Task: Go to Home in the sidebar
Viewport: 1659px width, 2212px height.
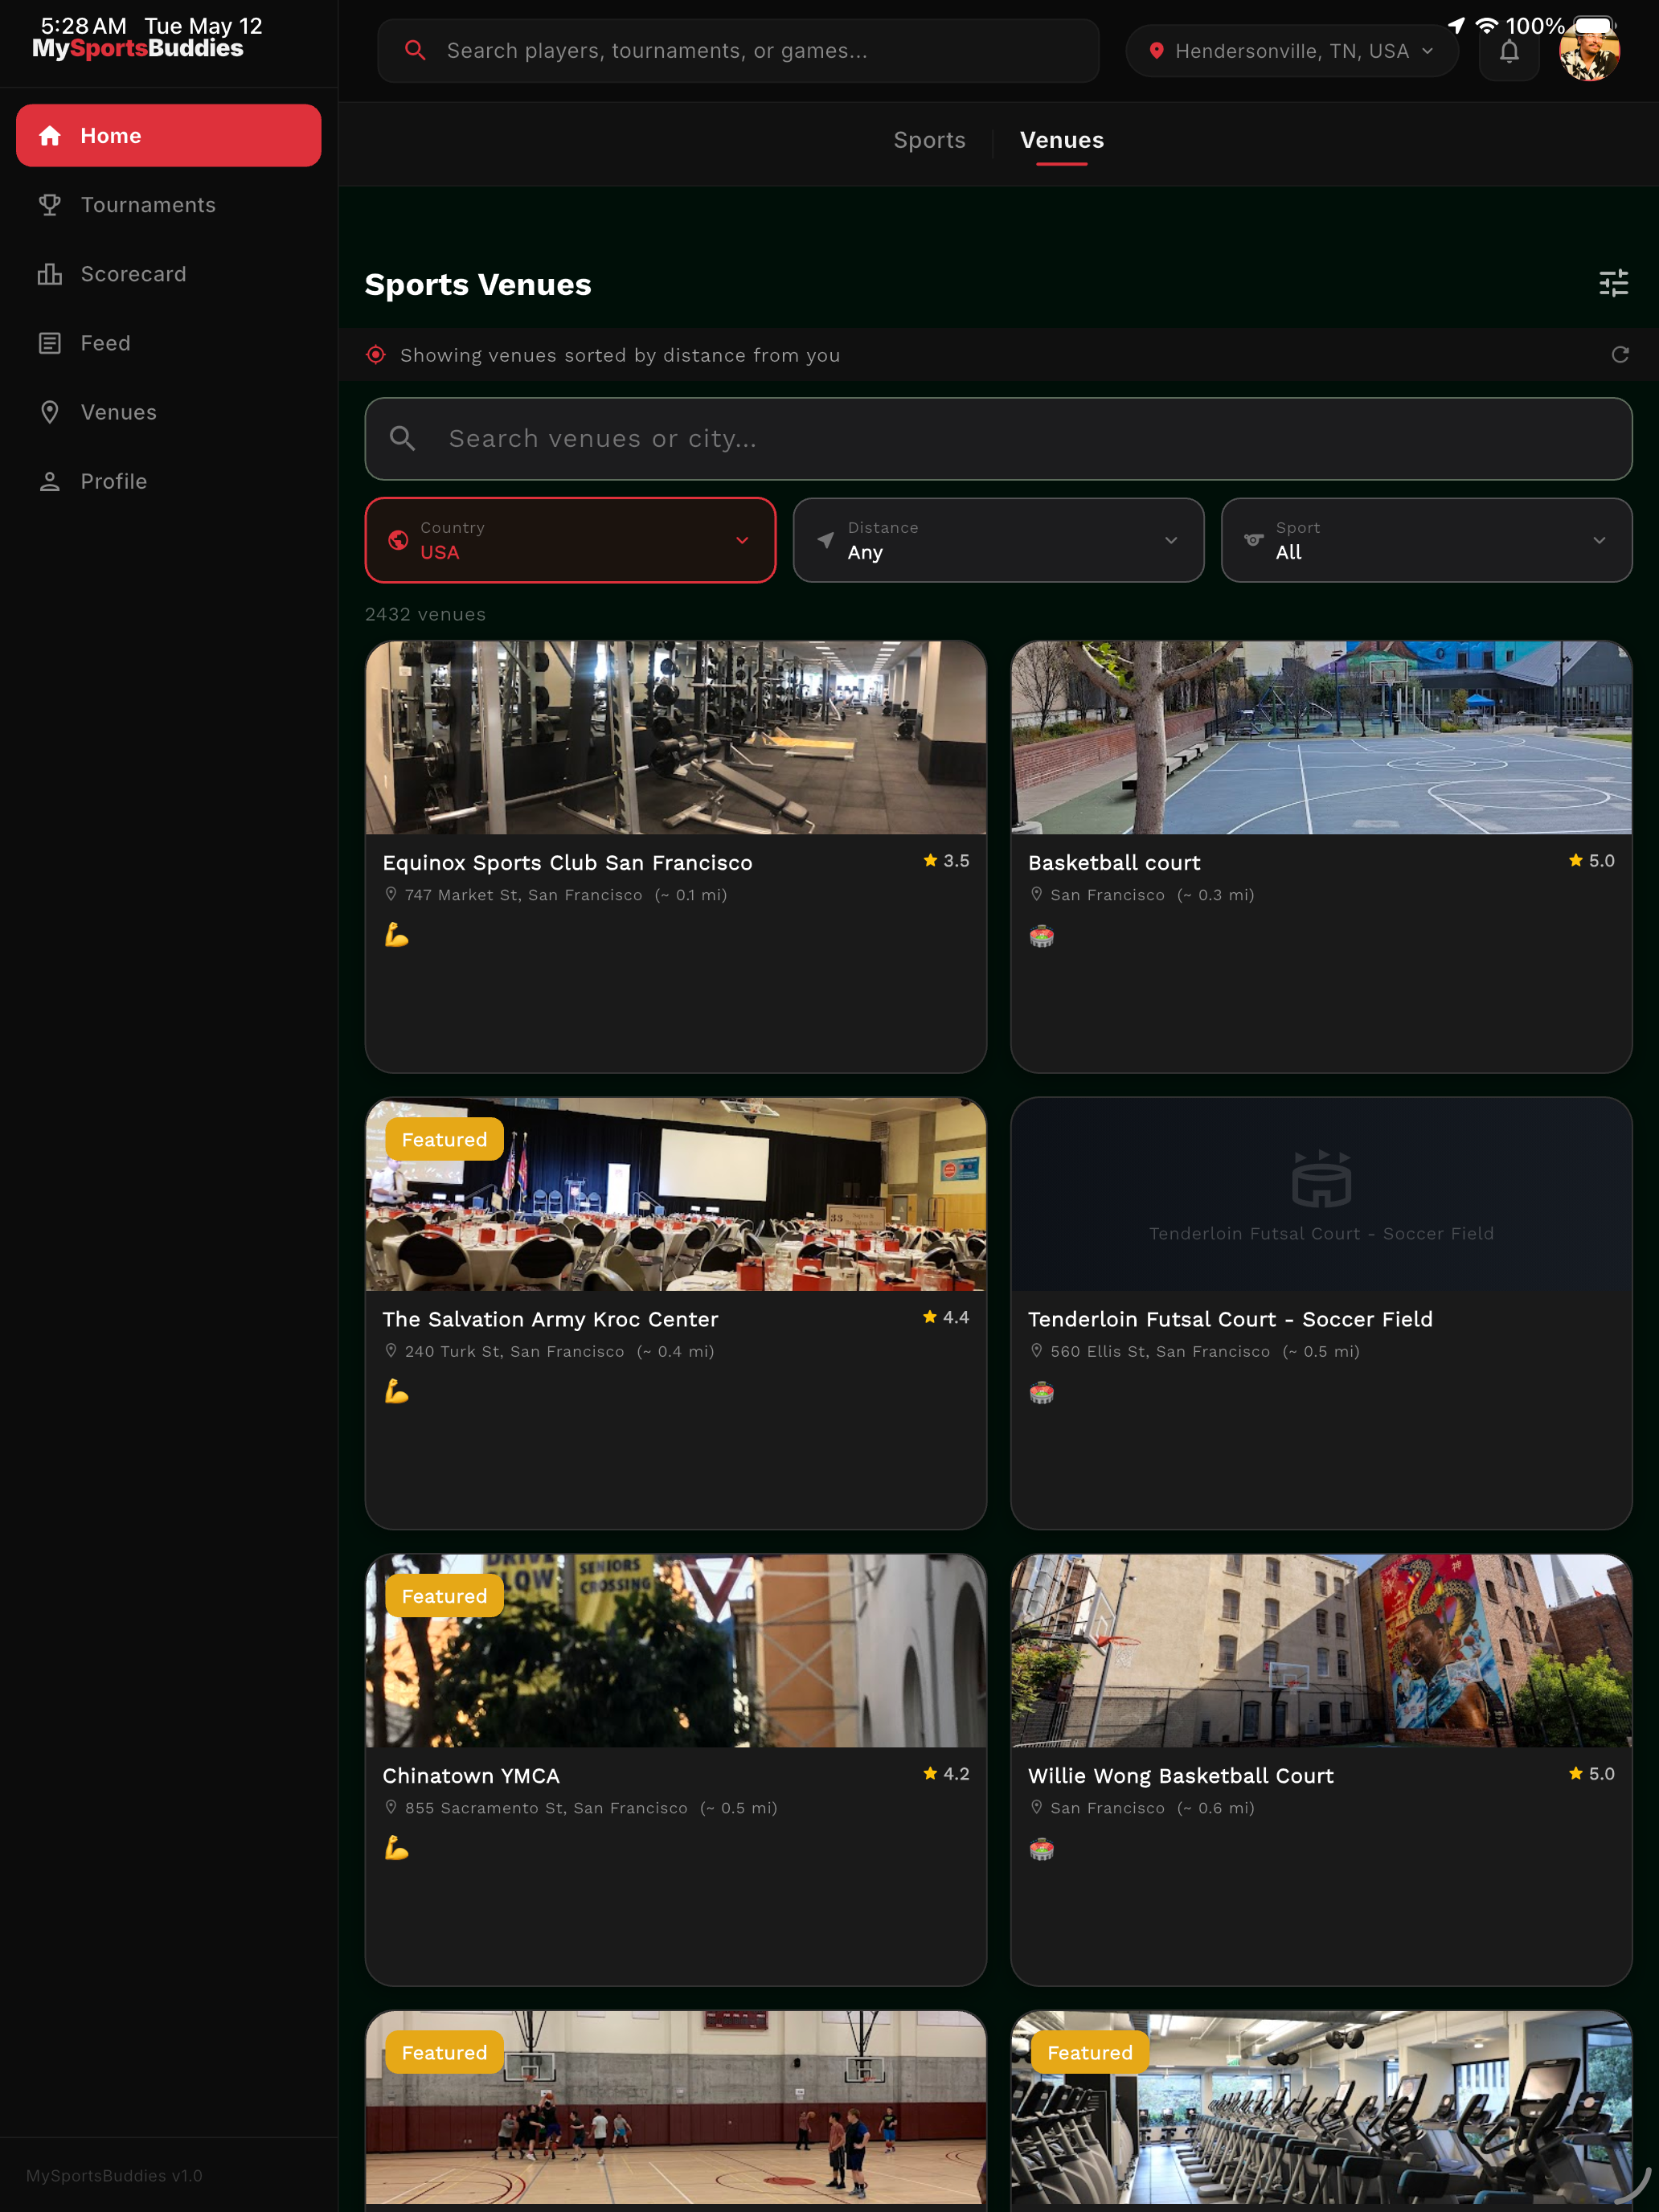Action: pos(168,136)
